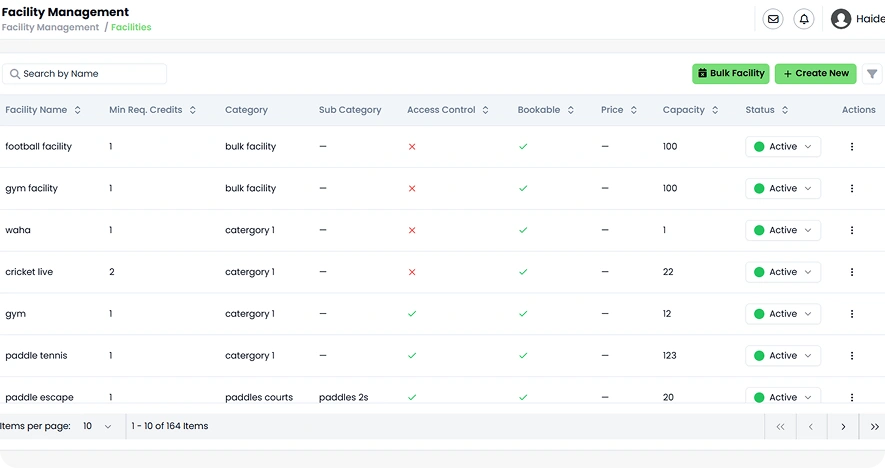885x468 pixels.
Task: Sort by Min Req. Credits column
Action: (192, 110)
